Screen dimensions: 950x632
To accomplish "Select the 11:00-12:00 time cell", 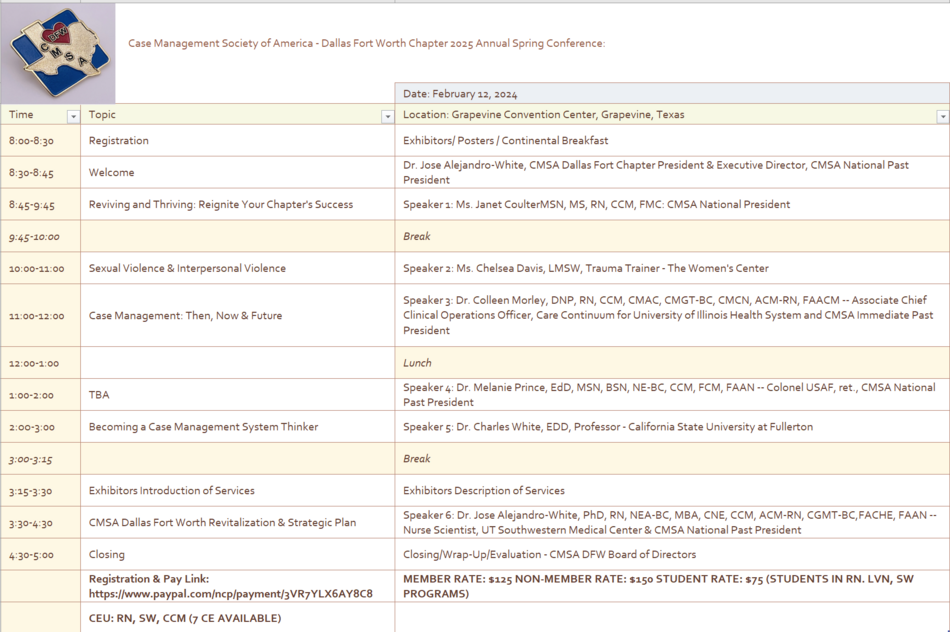I will click(41, 316).
